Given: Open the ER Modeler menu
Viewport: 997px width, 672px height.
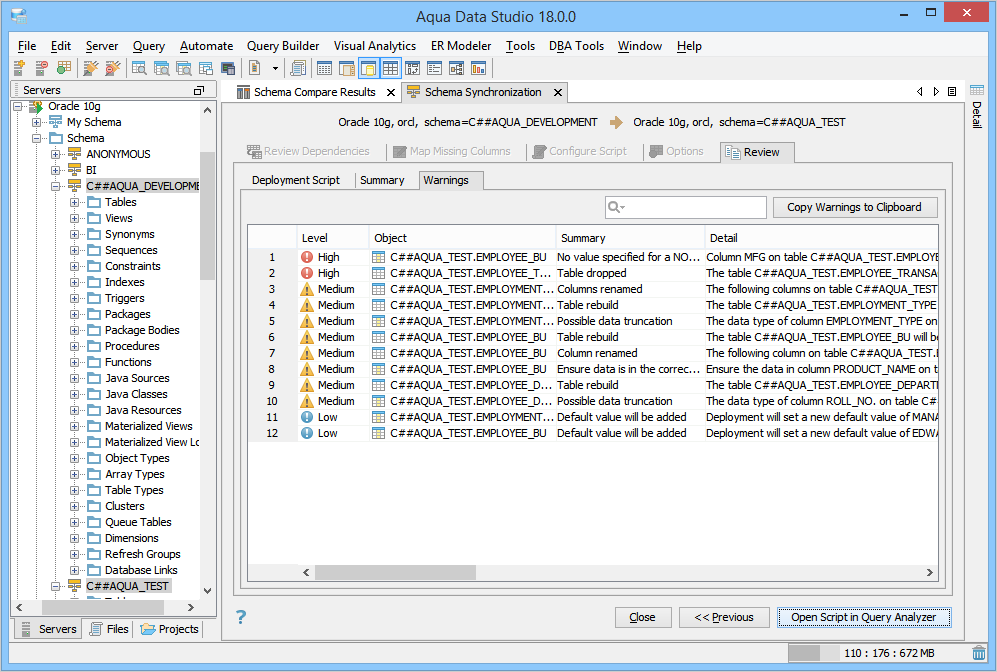Looking at the screenshot, I should (461, 46).
